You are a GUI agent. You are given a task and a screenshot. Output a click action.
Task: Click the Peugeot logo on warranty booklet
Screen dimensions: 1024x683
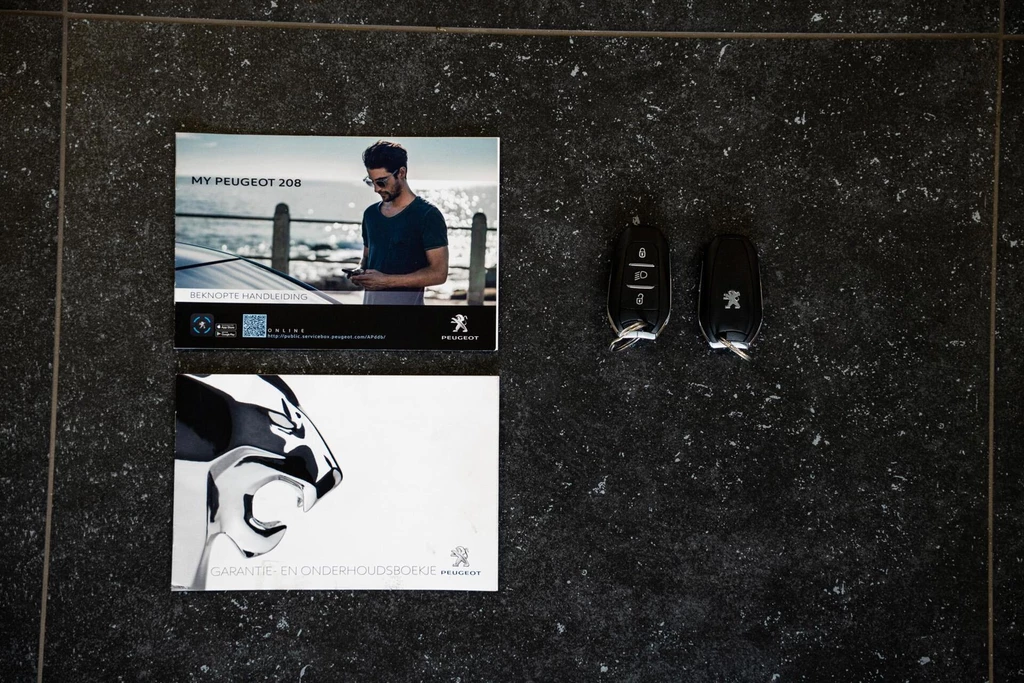[x=460, y=560]
